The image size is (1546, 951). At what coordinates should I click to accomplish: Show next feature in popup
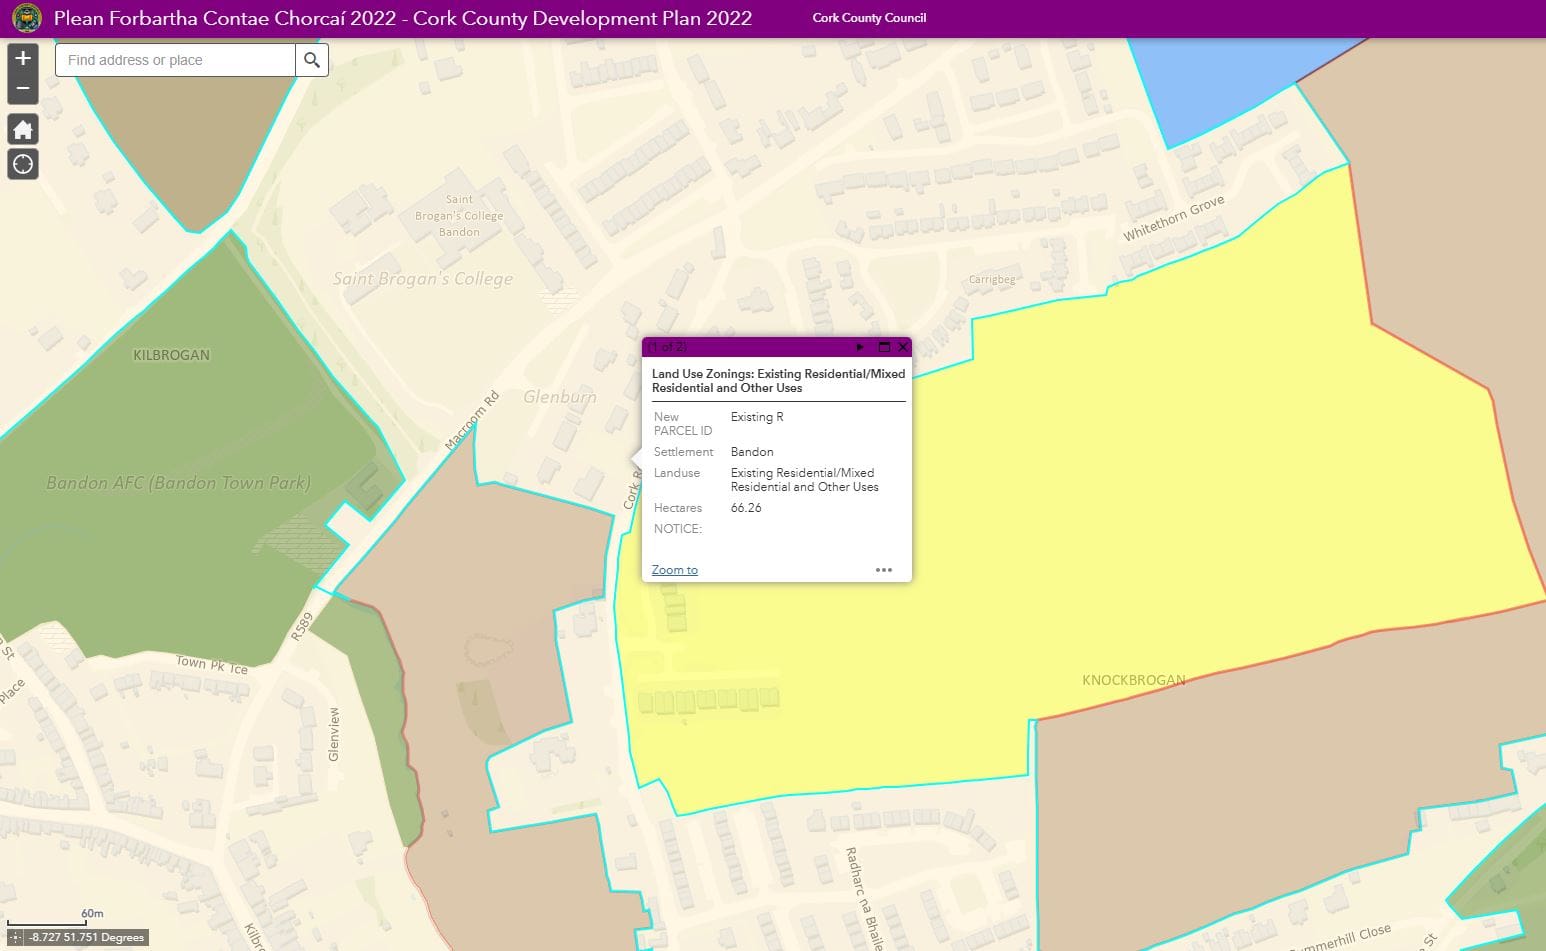860,347
